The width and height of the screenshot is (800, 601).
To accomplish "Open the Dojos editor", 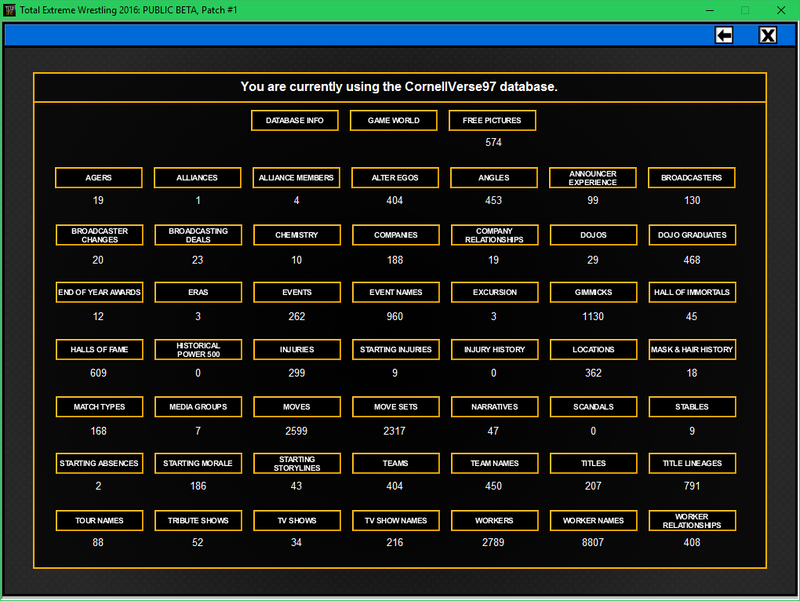I will pos(593,235).
